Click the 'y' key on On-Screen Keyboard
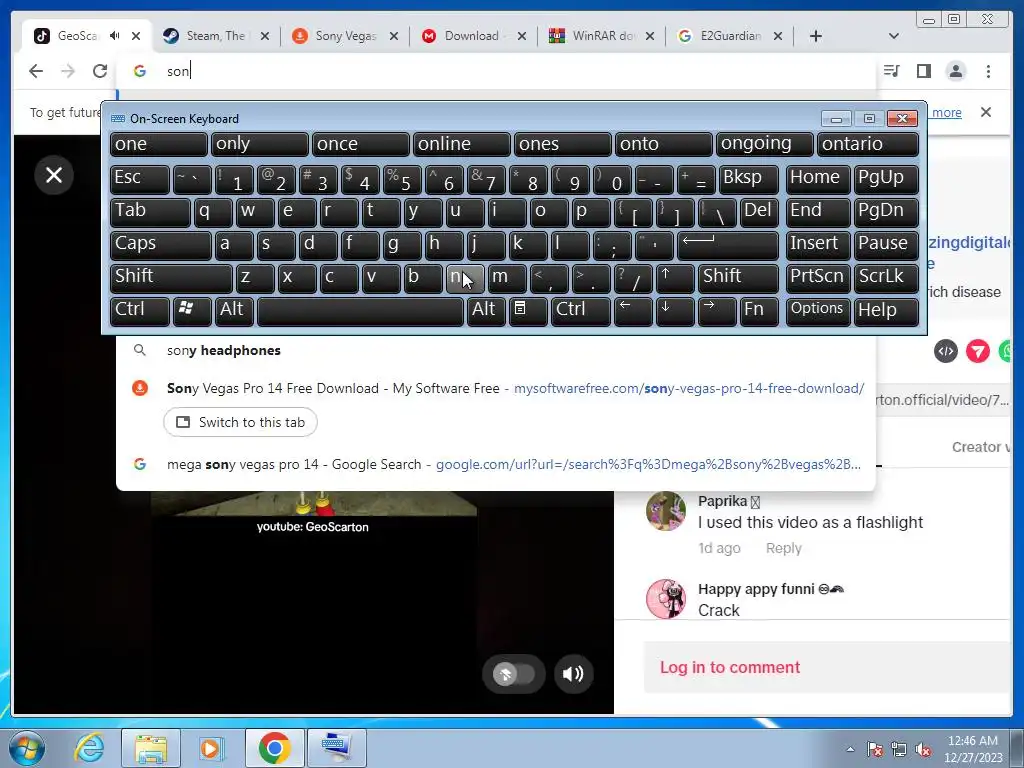This screenshot has width=1024, height=768. click(x=422, y=212)
